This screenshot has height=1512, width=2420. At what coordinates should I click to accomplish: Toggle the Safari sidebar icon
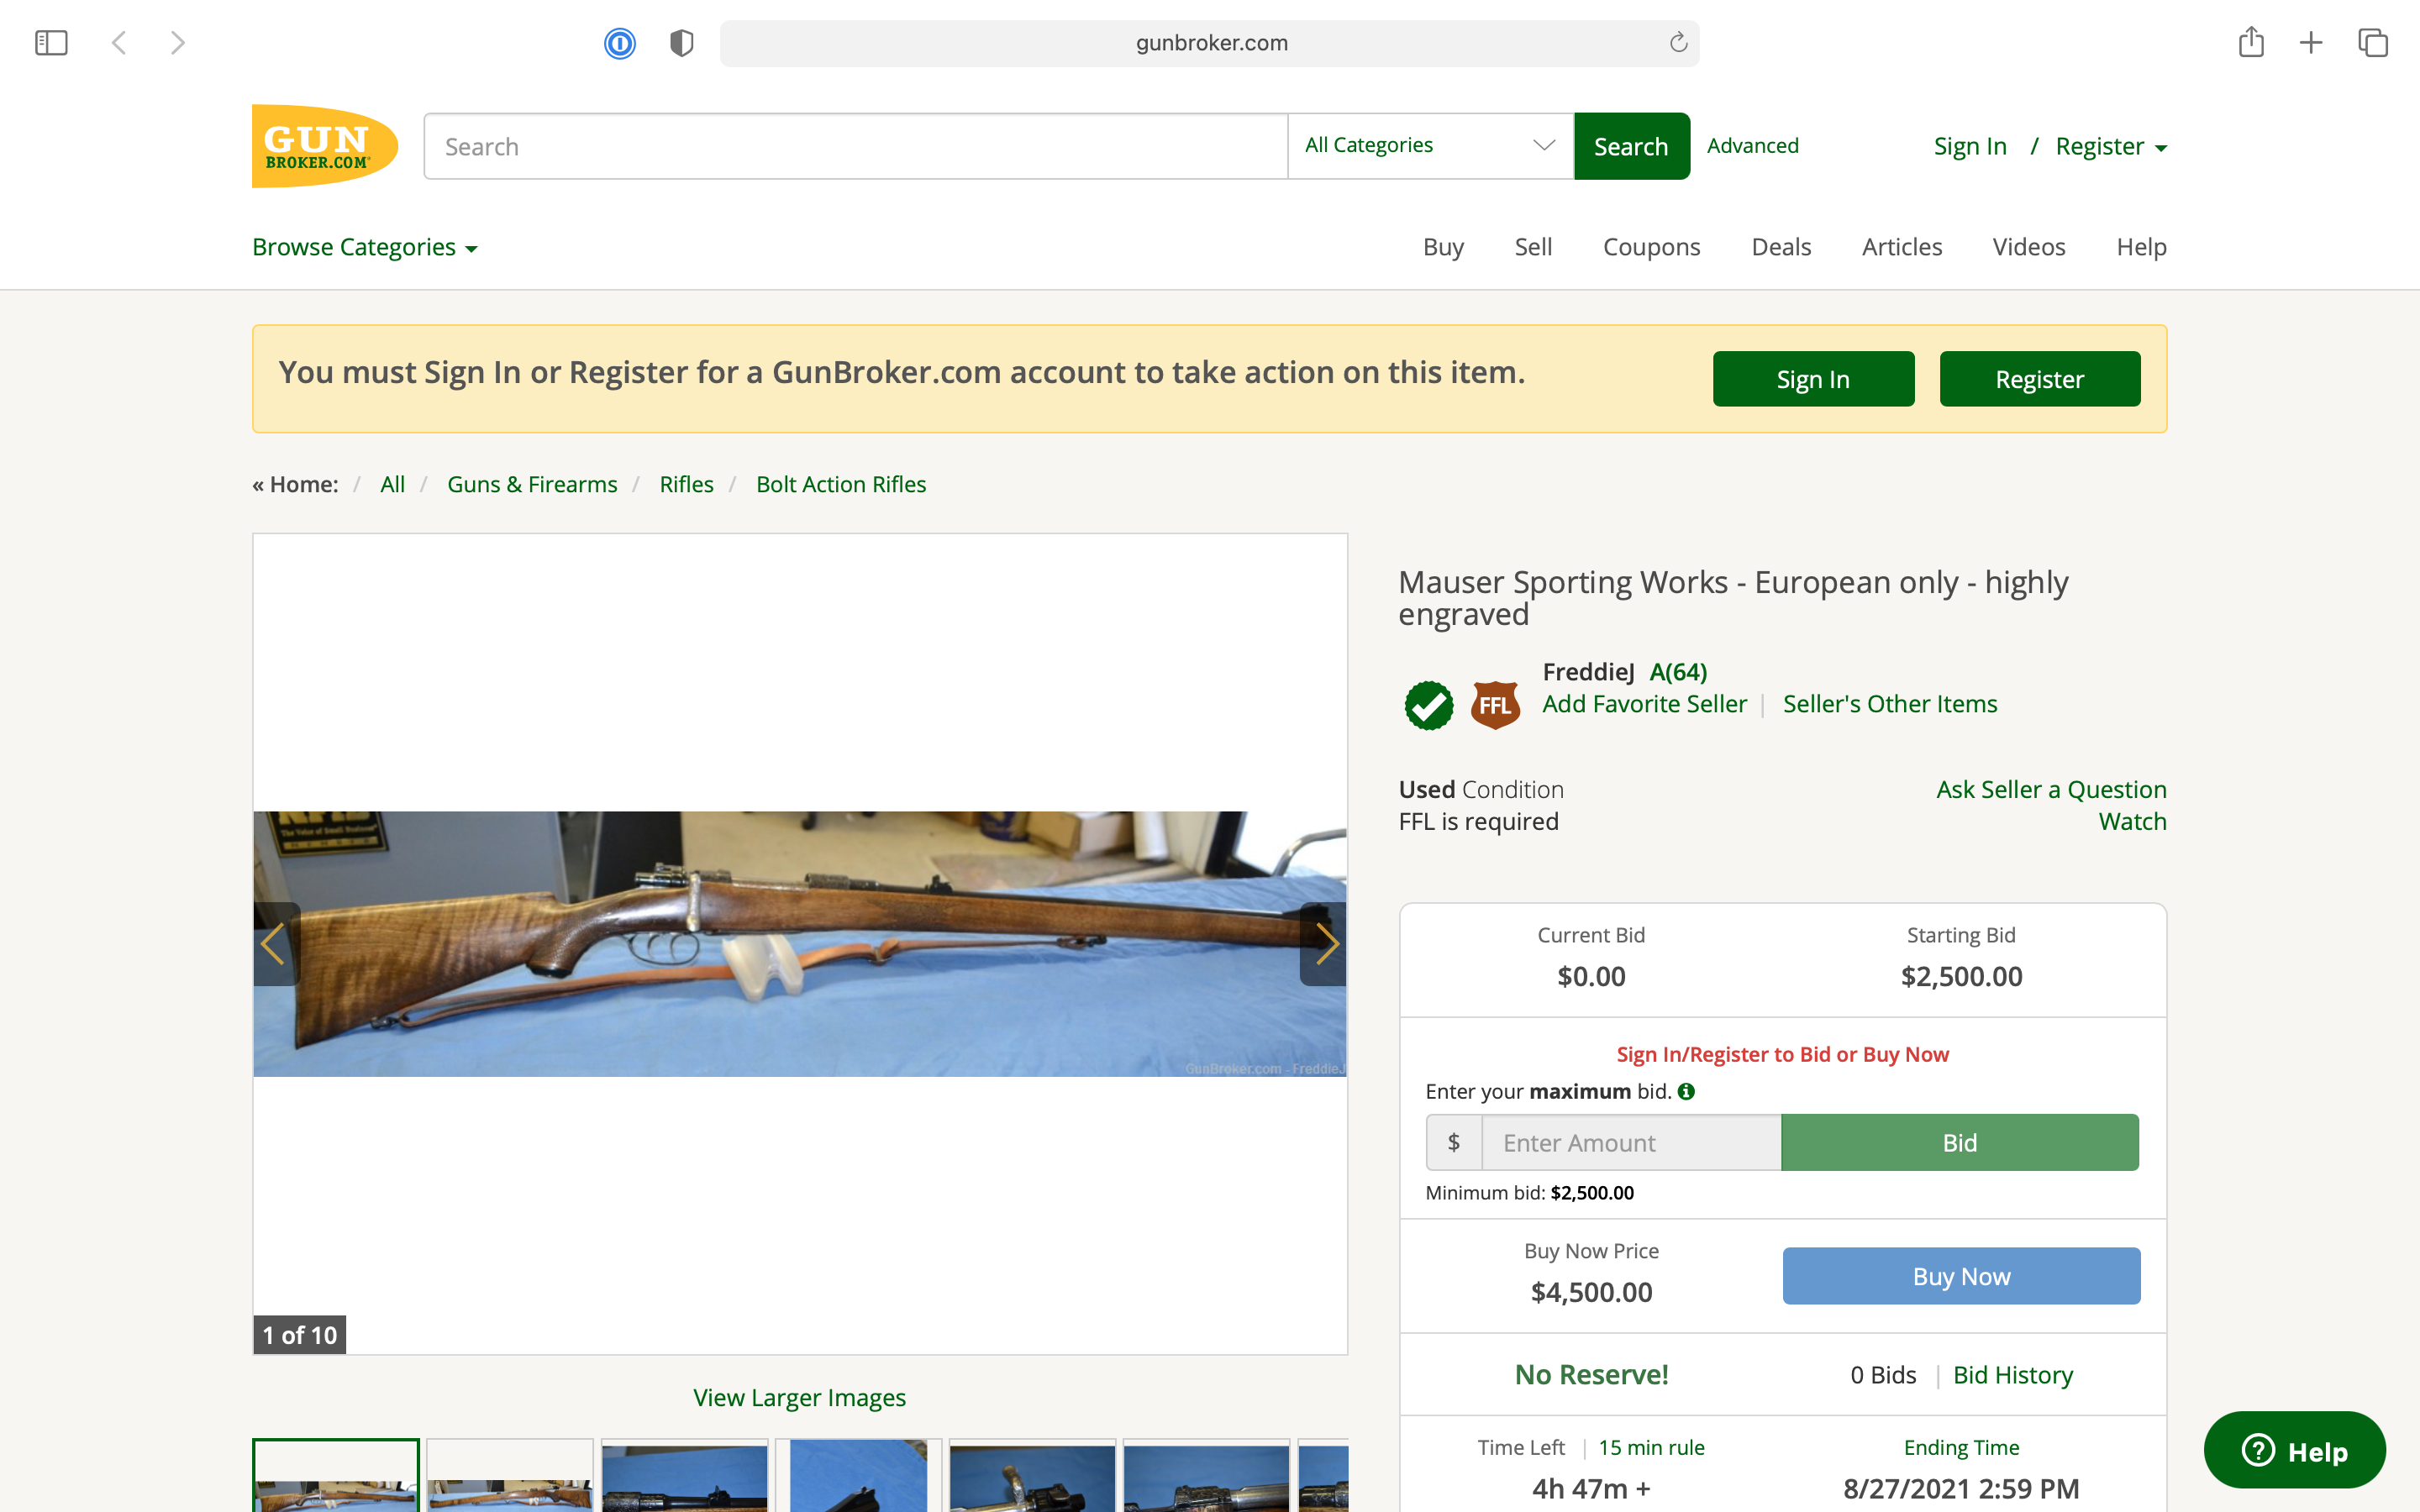51,43
